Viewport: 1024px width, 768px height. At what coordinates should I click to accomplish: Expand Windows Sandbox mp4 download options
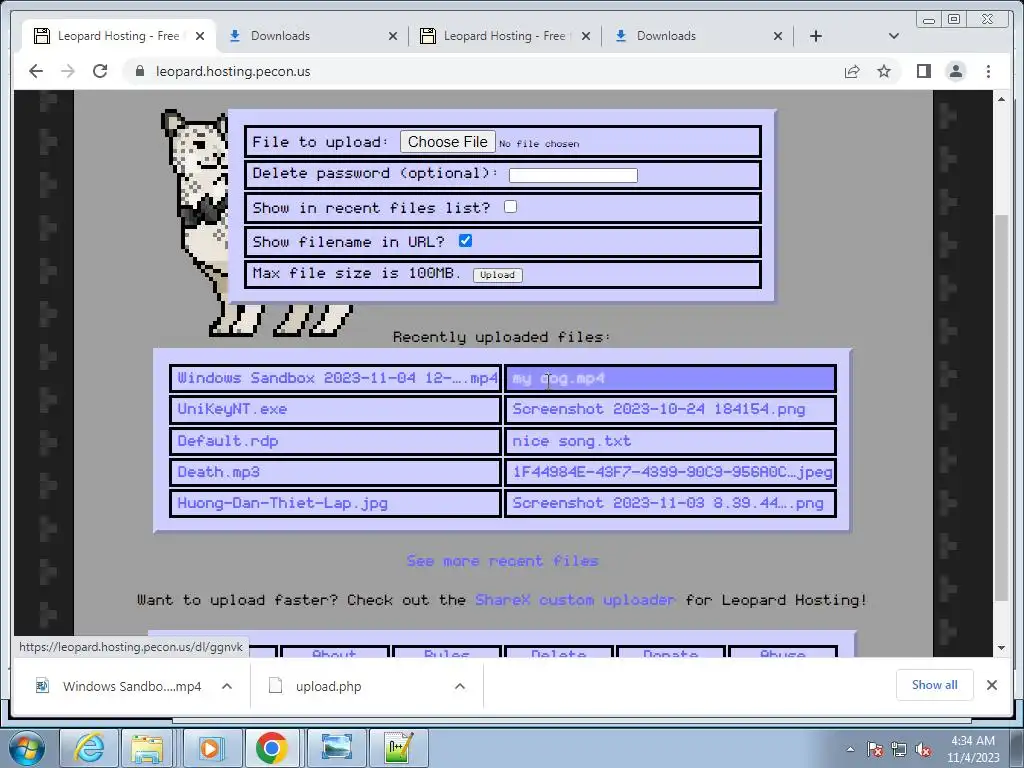(227, 686)
